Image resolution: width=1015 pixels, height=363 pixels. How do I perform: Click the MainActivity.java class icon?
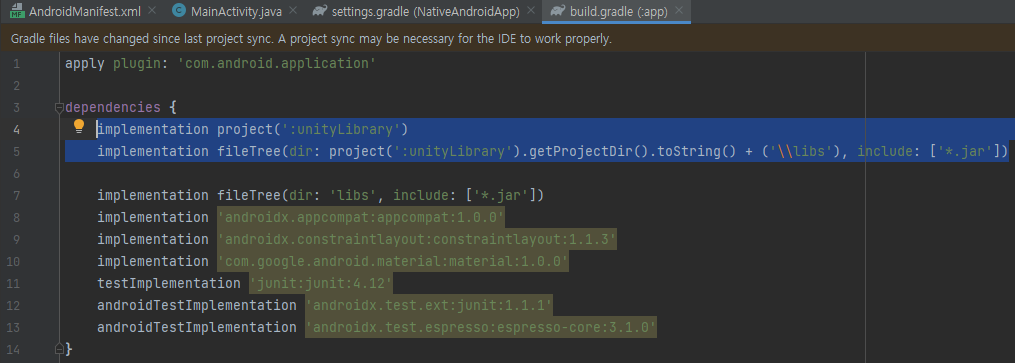[179, 11]
